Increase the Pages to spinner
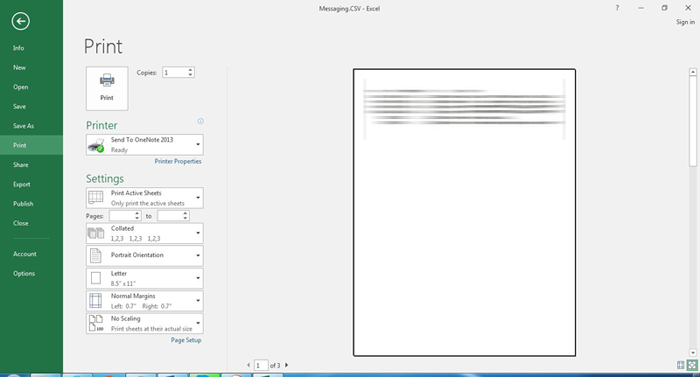This screenshot has width=700, height=377. click(x=185, y=214)
